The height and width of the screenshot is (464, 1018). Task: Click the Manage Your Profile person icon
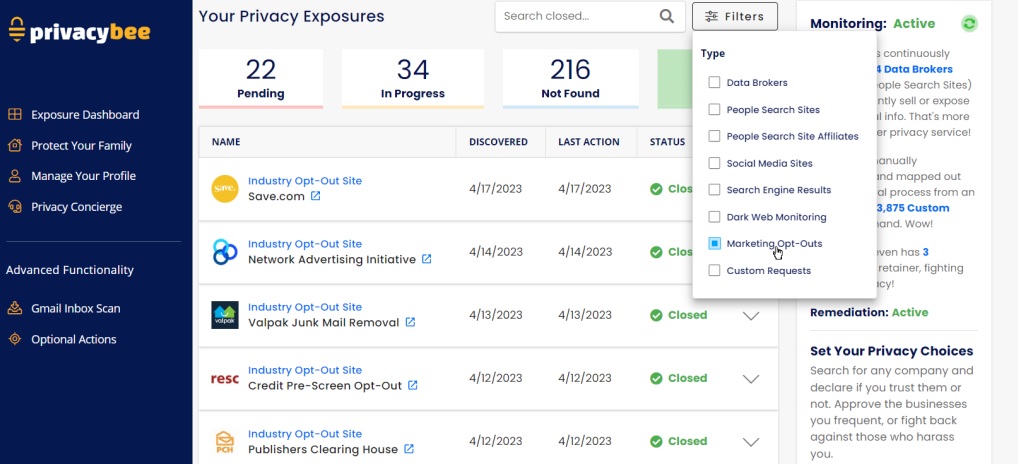pyautogui.click(x=14, y=176)
